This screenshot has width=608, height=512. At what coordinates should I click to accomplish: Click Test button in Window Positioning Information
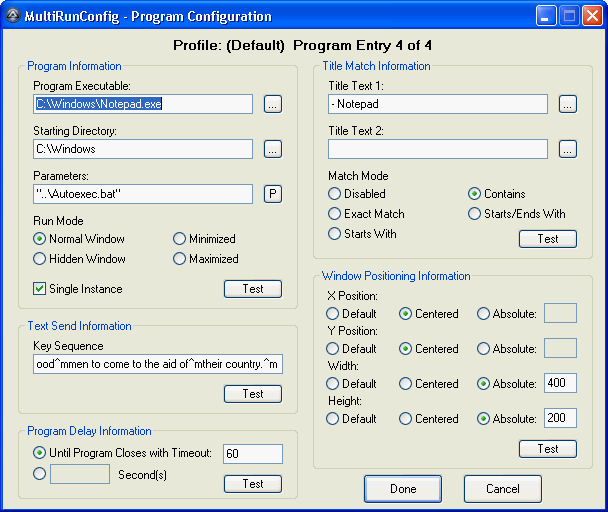(x=548, y=449)
